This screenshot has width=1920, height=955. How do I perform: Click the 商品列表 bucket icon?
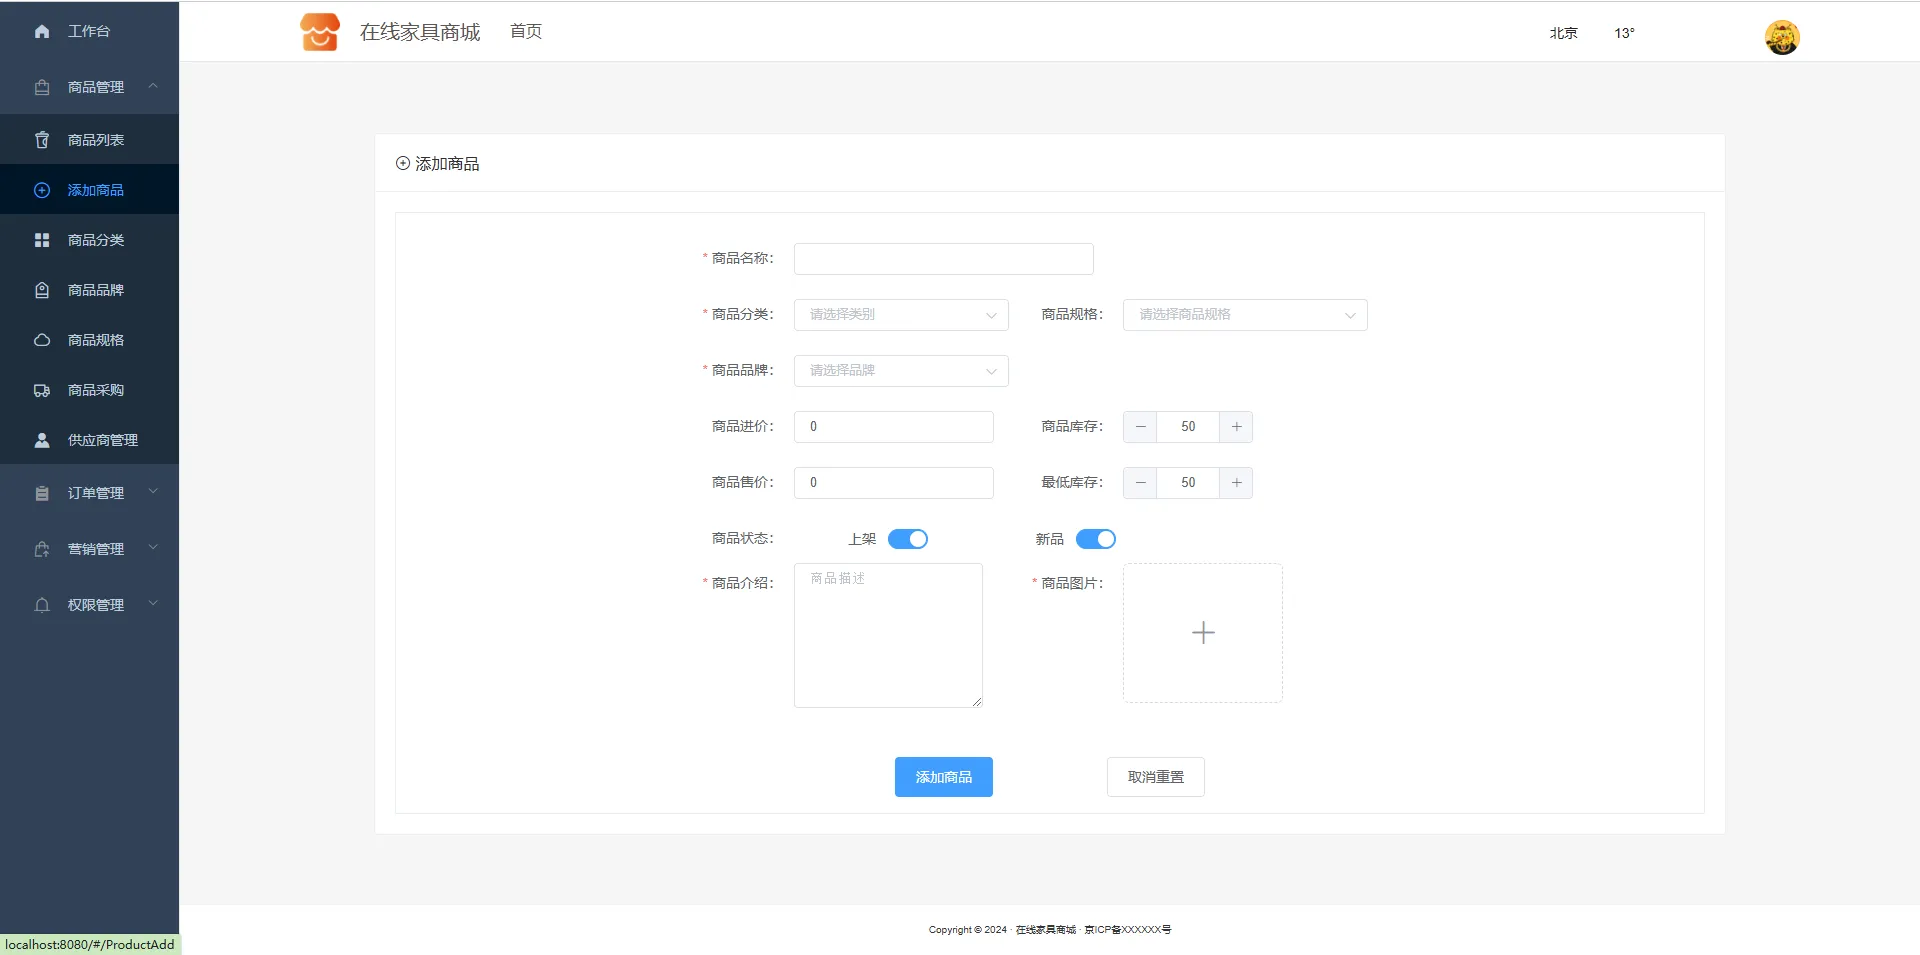pyautogui.click(x=42, y=140)
